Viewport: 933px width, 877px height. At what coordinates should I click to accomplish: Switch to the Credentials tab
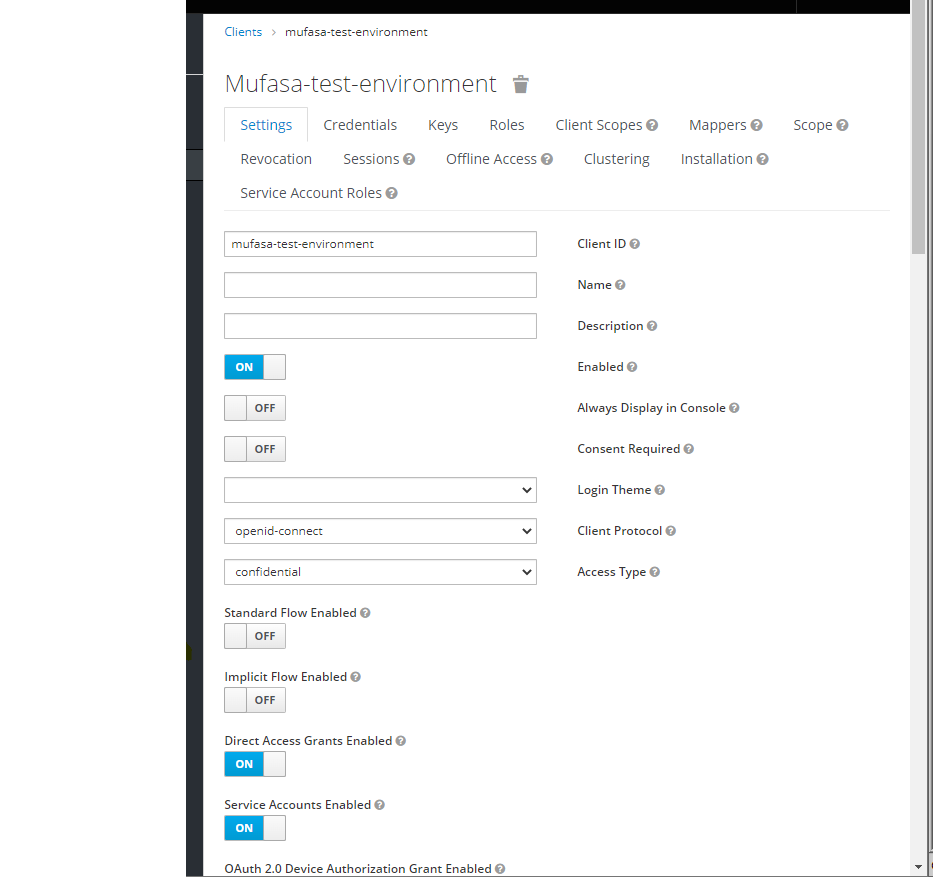[360, 125]
